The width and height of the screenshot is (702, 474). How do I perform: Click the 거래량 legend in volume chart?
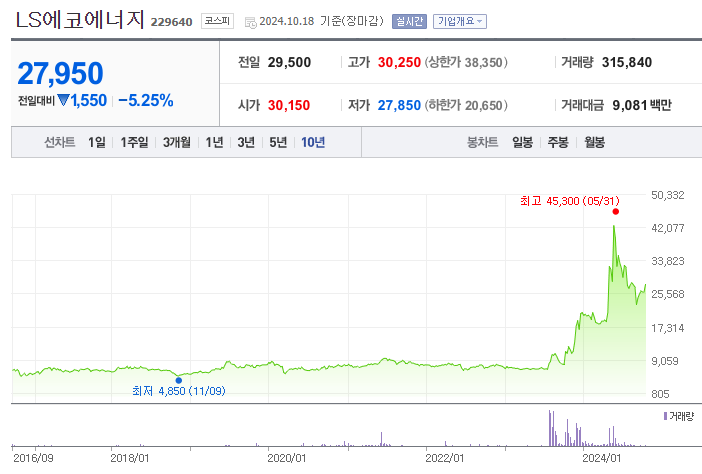679,416
